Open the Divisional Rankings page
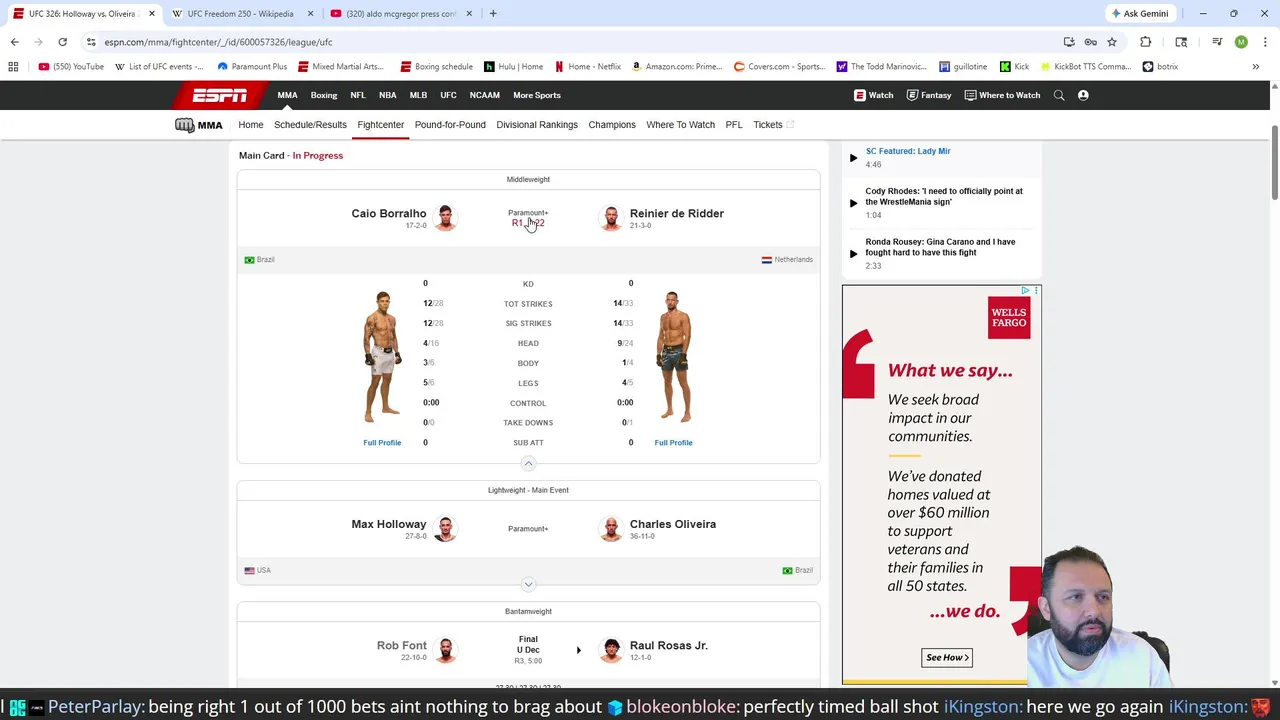Screen dimensions: 1280x720 [x=537, y=125]
